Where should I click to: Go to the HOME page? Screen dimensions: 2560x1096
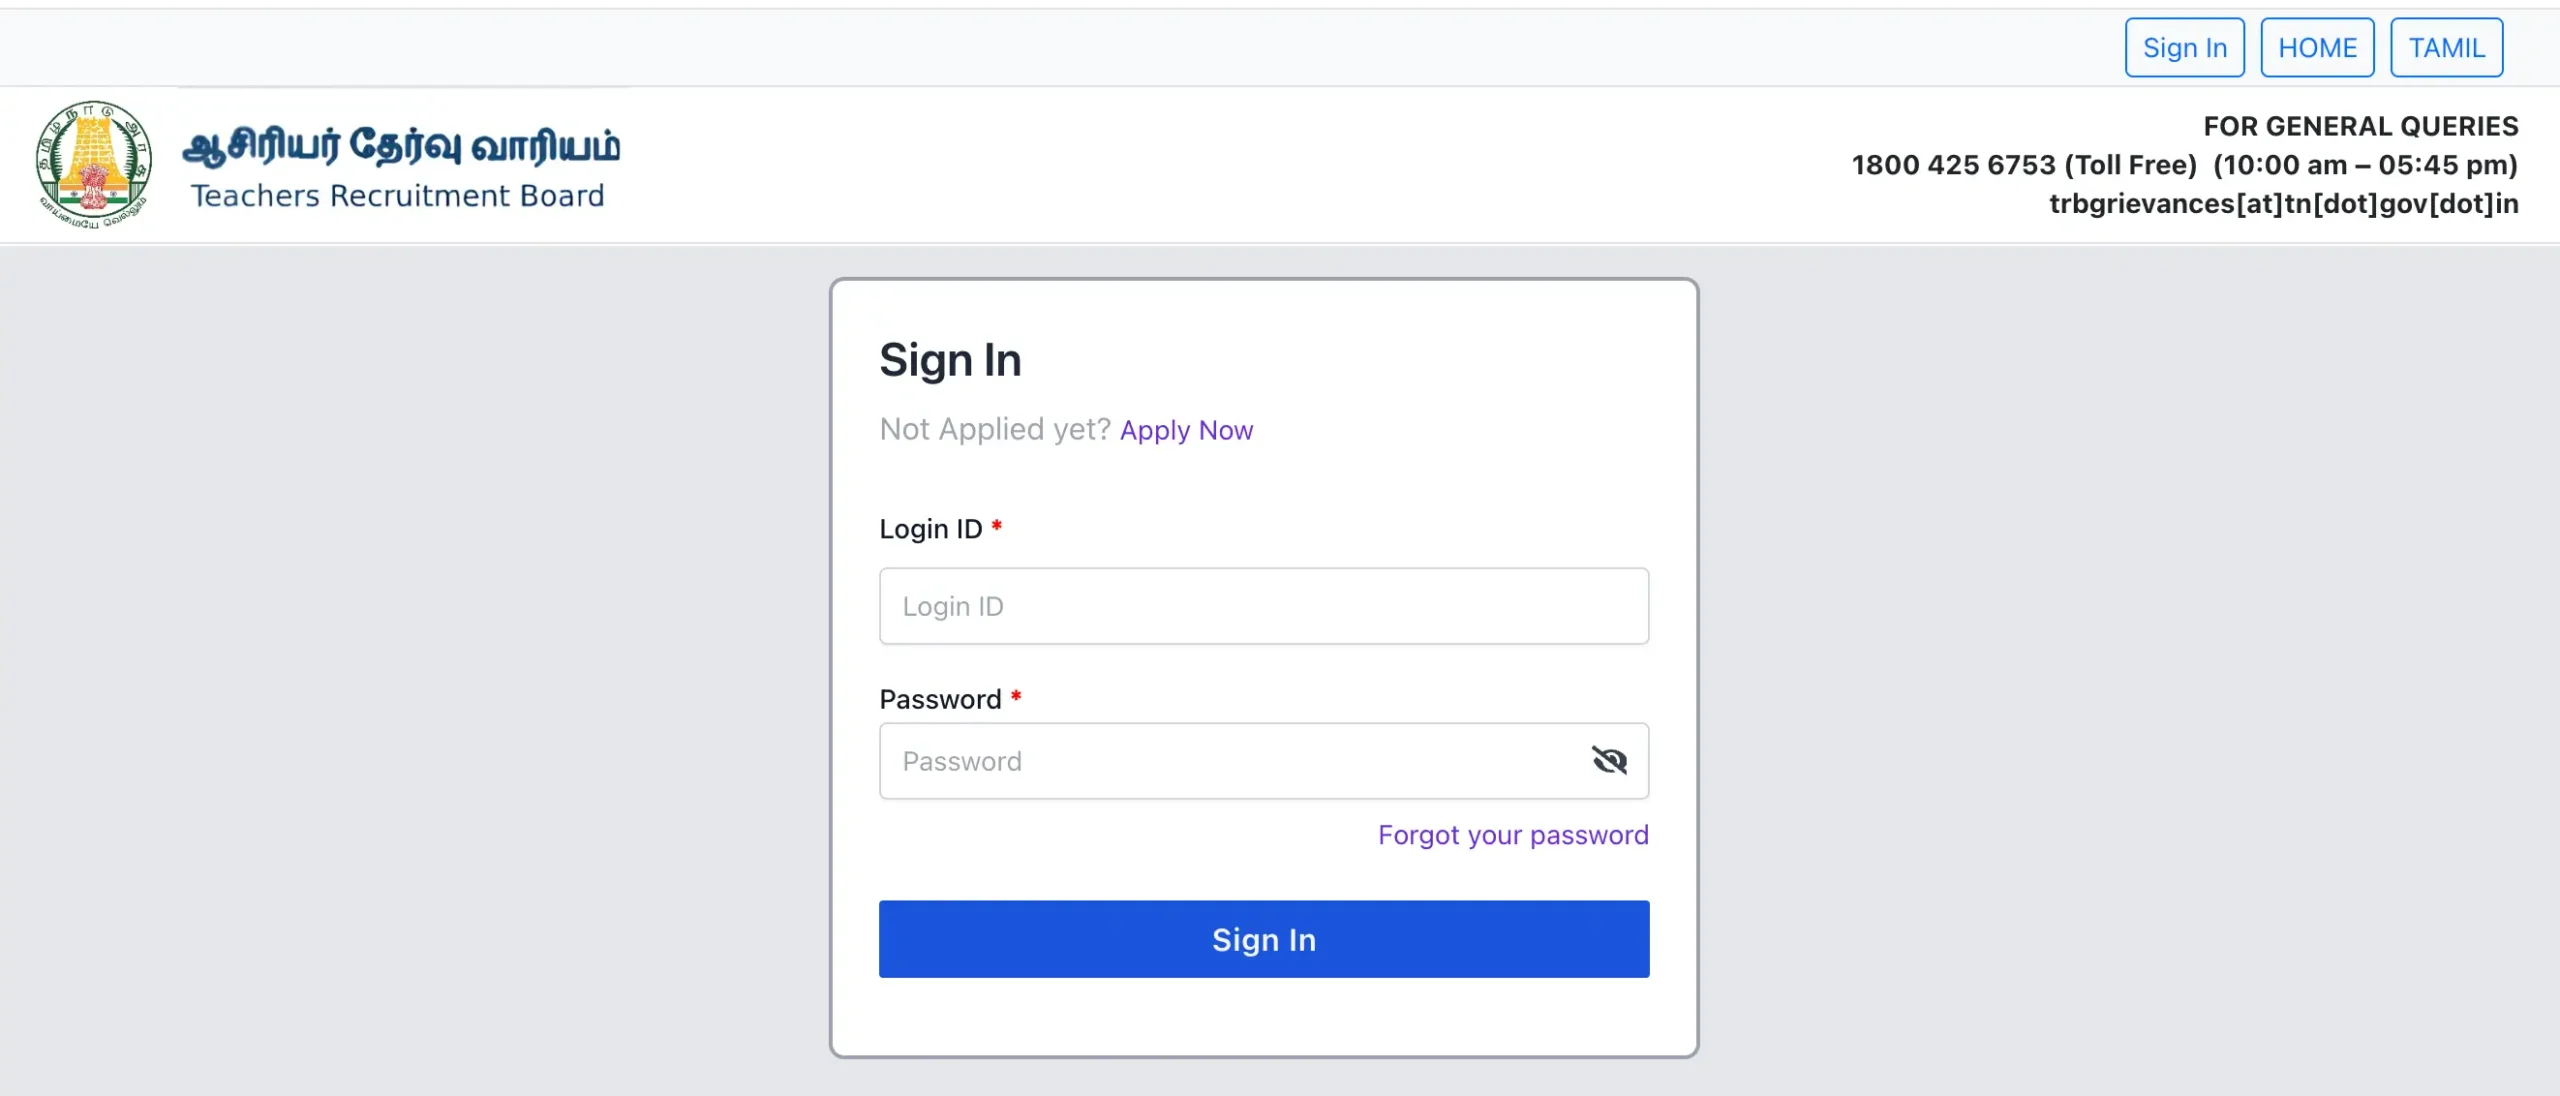[2317, 47]
